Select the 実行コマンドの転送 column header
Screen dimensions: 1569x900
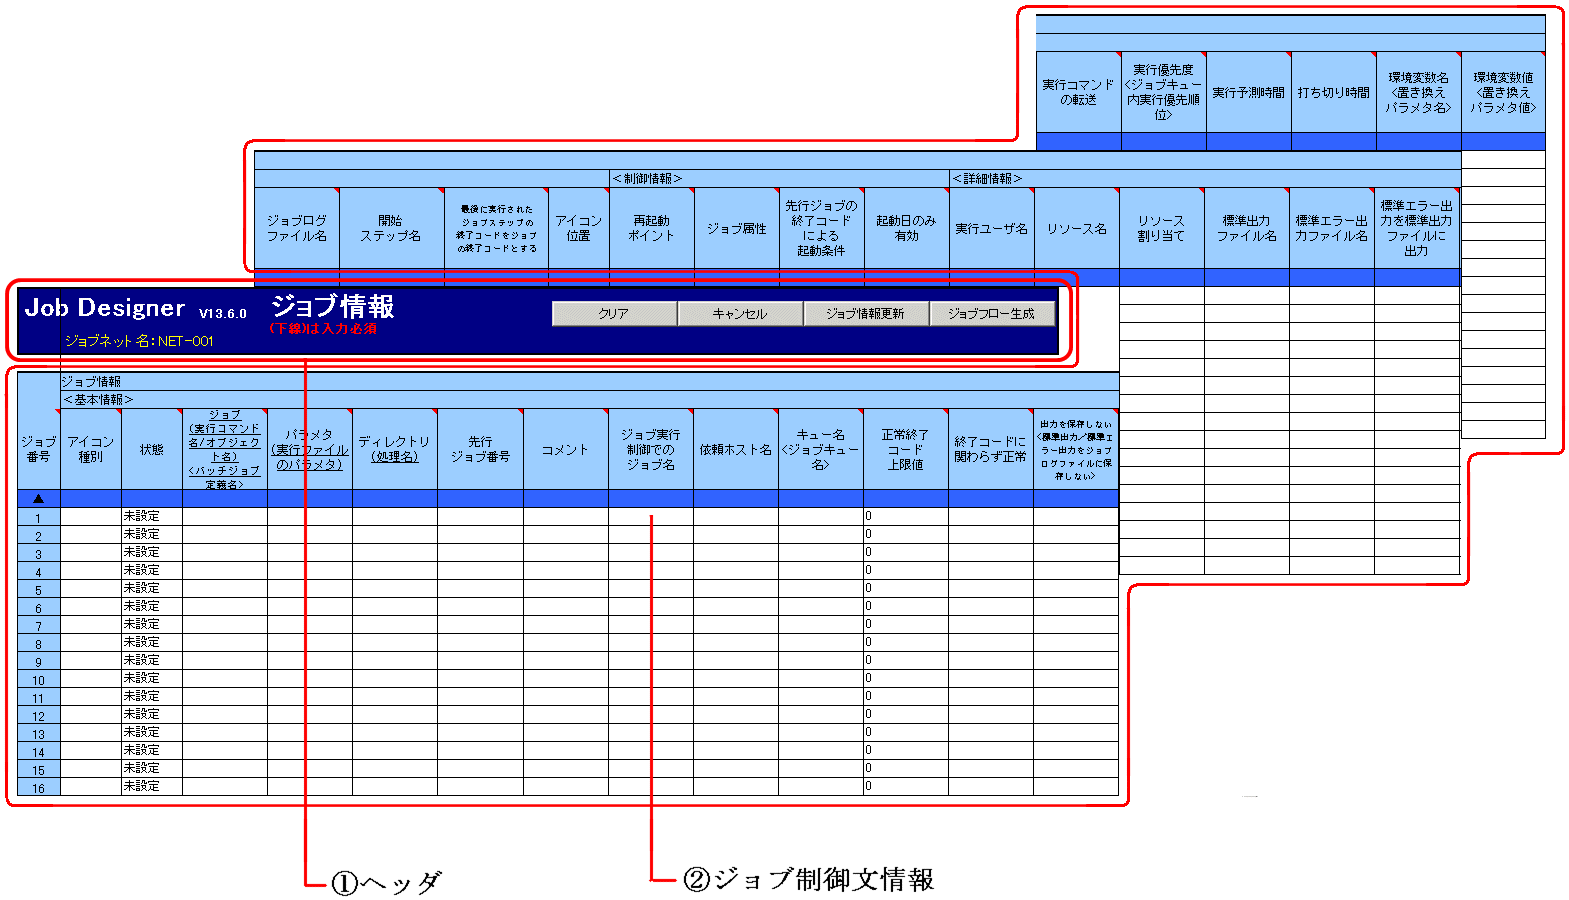(1079, 92)
